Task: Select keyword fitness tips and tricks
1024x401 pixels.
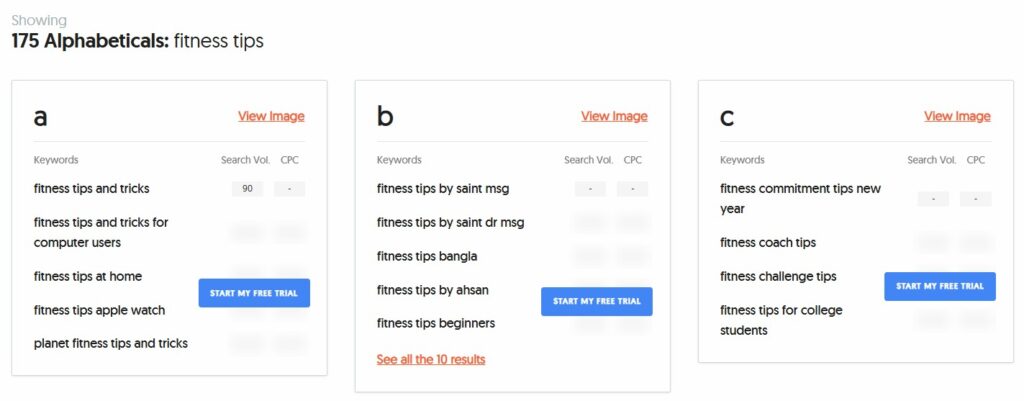Action: (92, 188)
